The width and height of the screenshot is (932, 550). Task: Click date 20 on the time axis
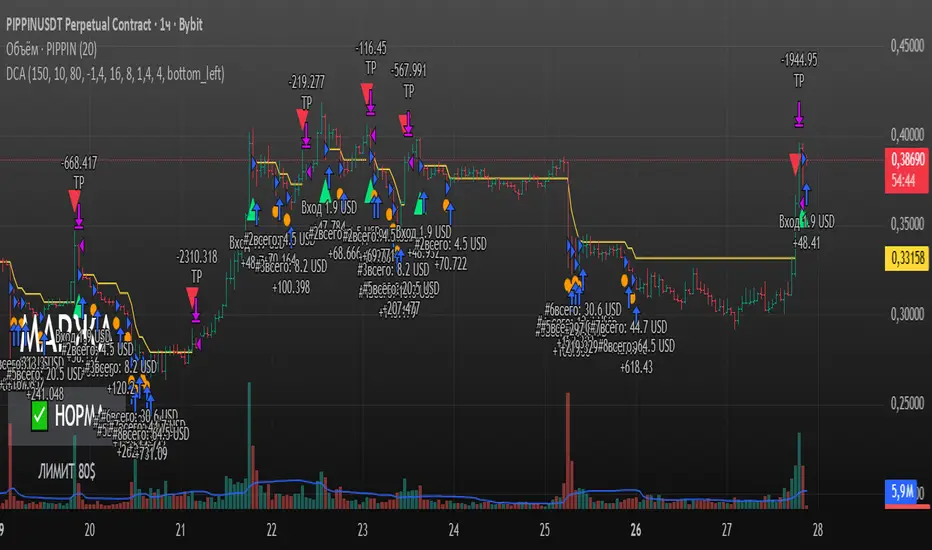pyautogui.click(x=89, y=530)
